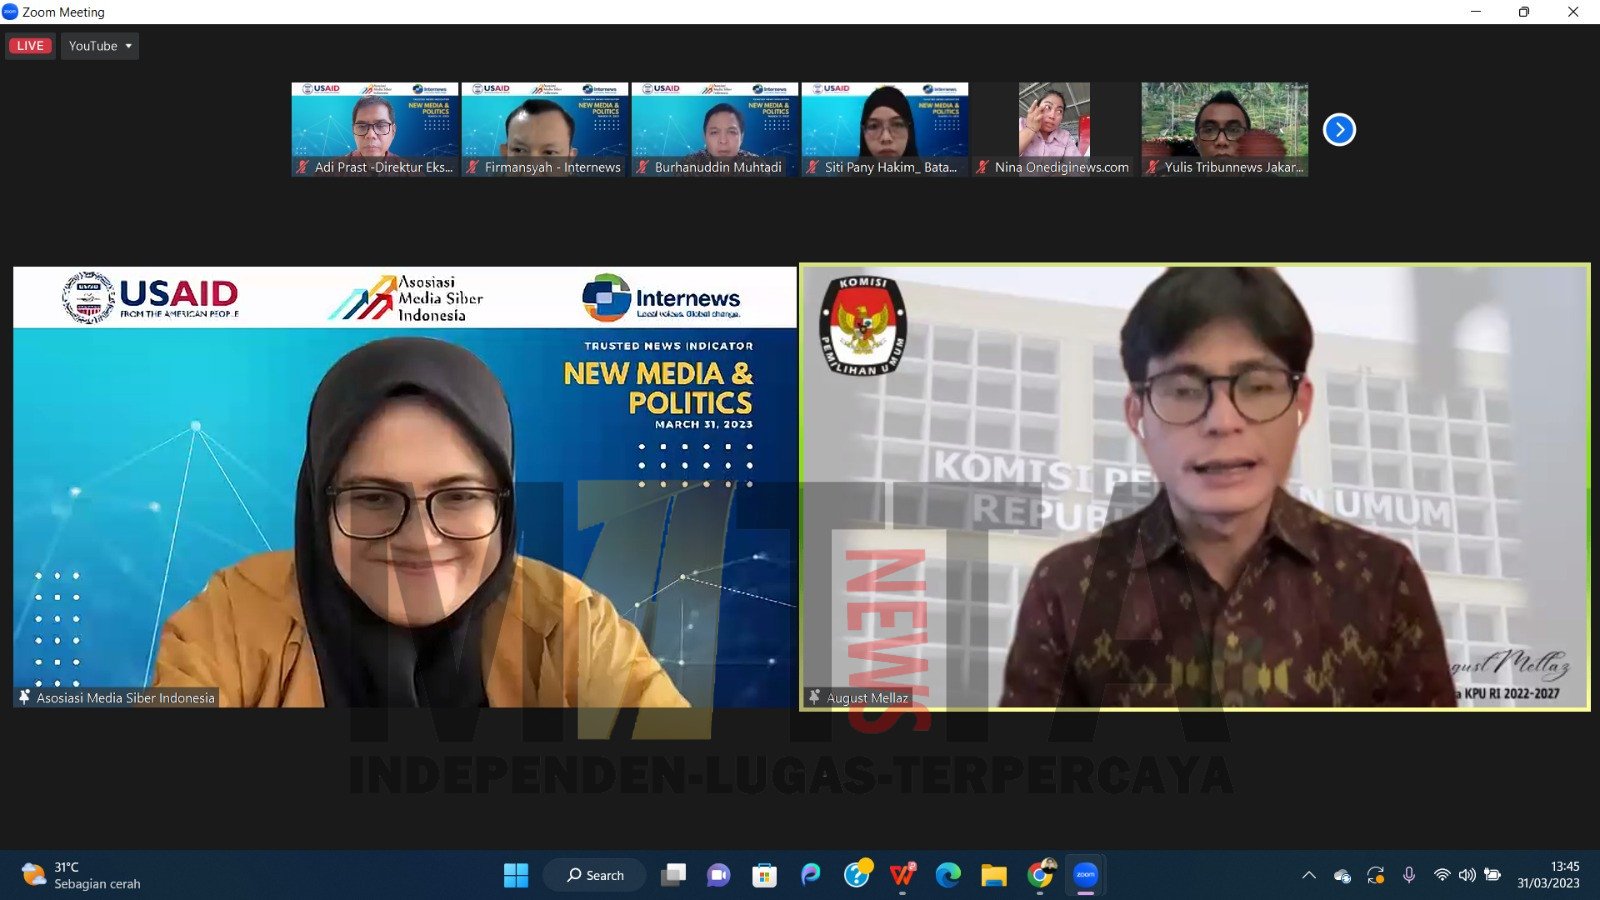Expand the hidden system tray icons chevron
The image size is (1600, 900).
click(1309, 876)
